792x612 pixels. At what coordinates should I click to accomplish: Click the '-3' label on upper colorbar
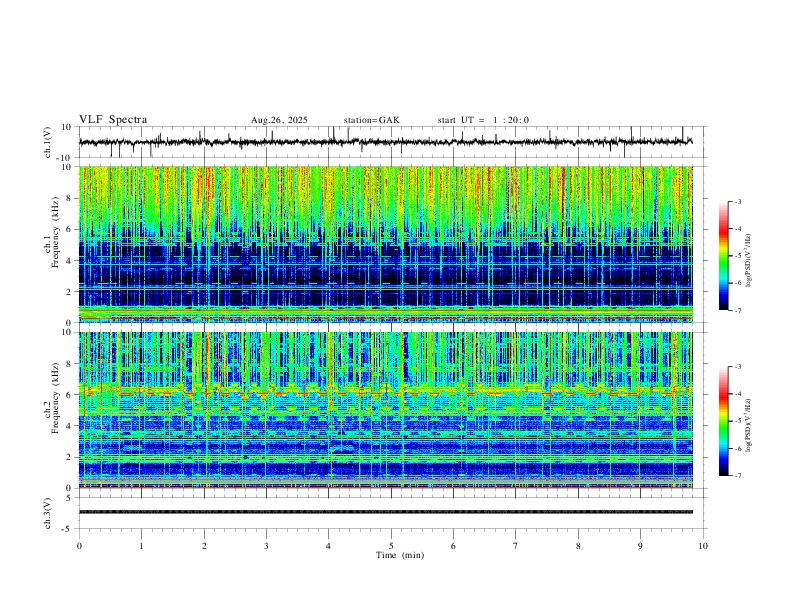(738, 201)
